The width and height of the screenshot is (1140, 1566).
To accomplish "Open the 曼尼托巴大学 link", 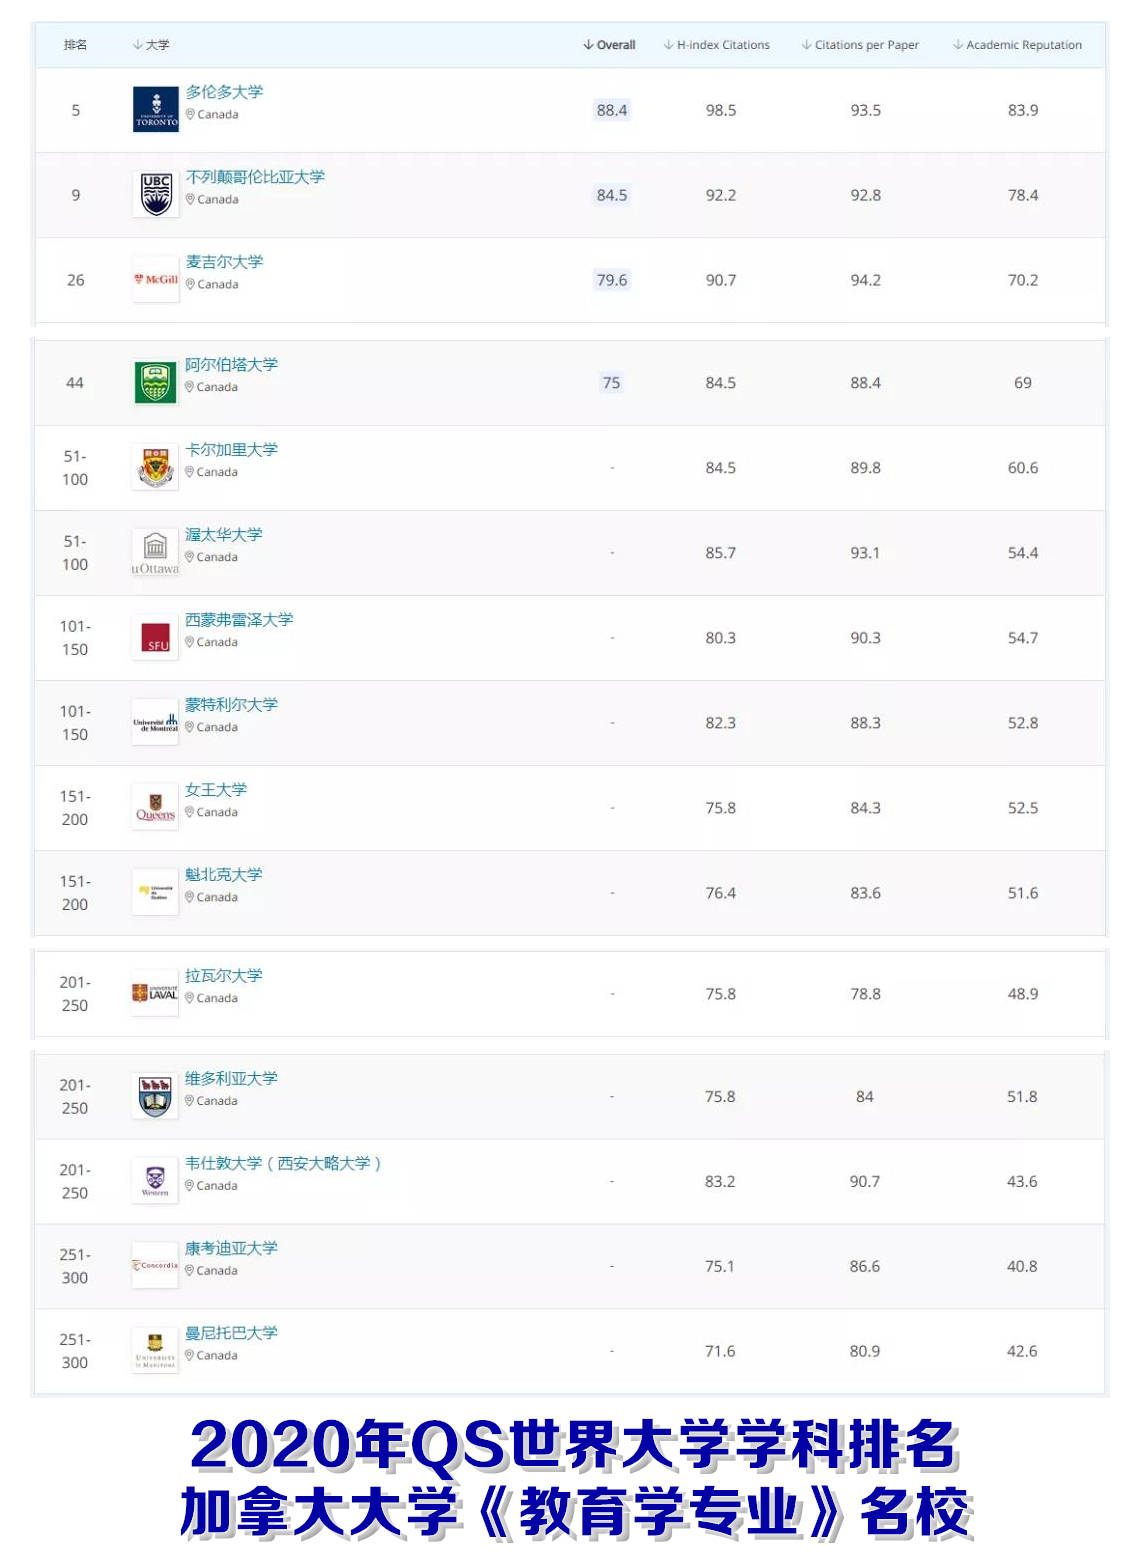I will coord(231,1333).
